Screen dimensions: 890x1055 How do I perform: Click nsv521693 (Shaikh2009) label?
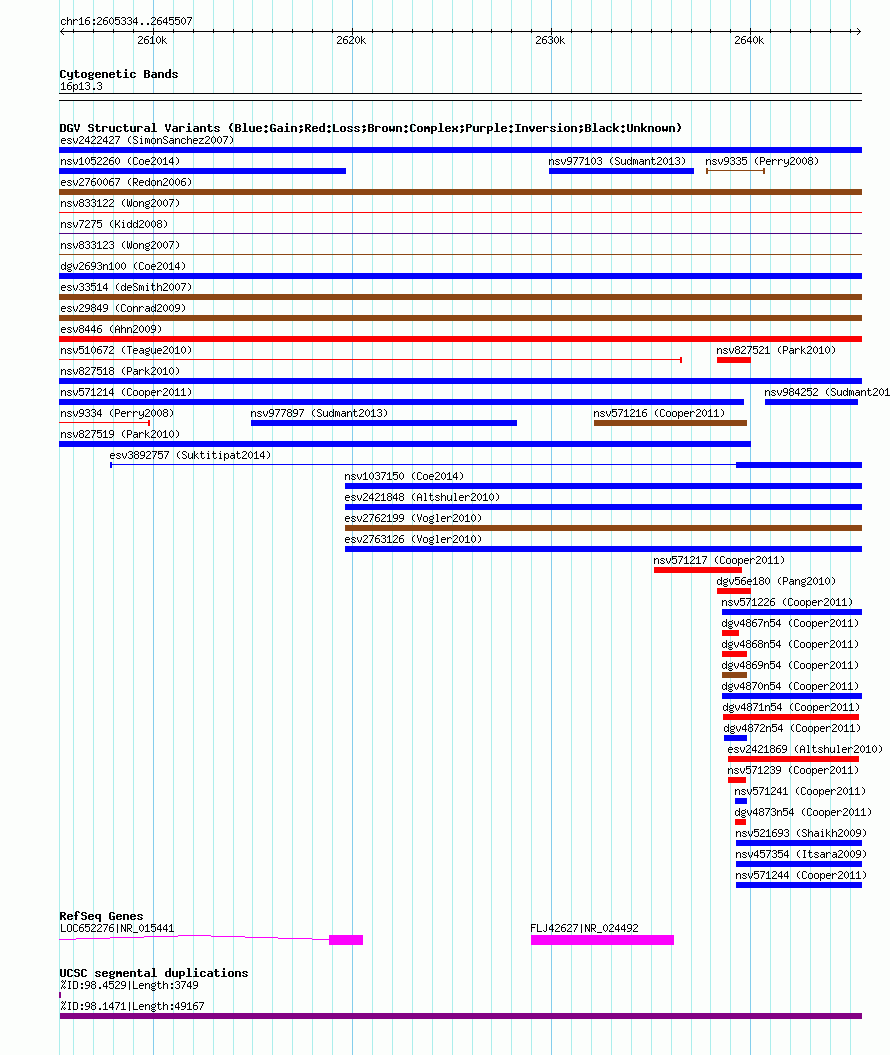[801, 833]
